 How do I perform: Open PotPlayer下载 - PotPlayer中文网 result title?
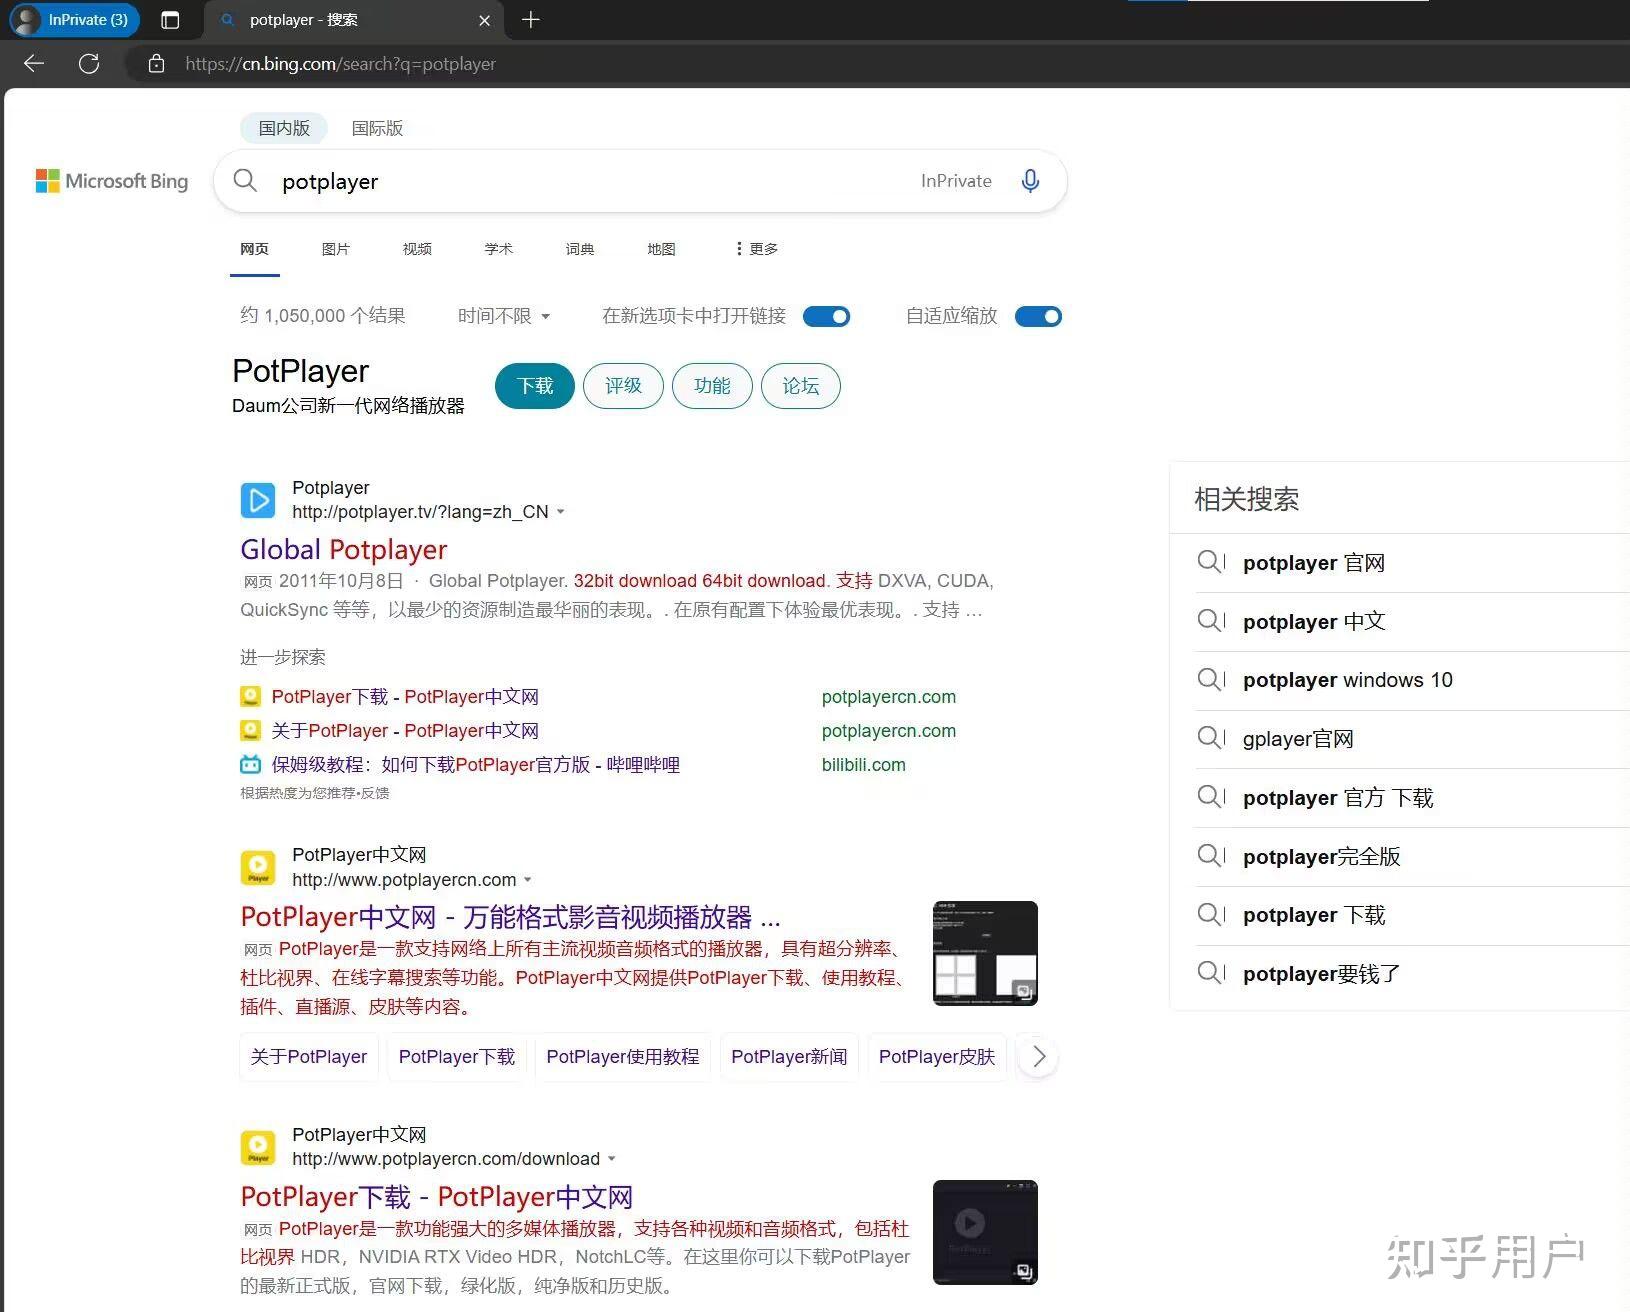click(x=436, y=1197)
